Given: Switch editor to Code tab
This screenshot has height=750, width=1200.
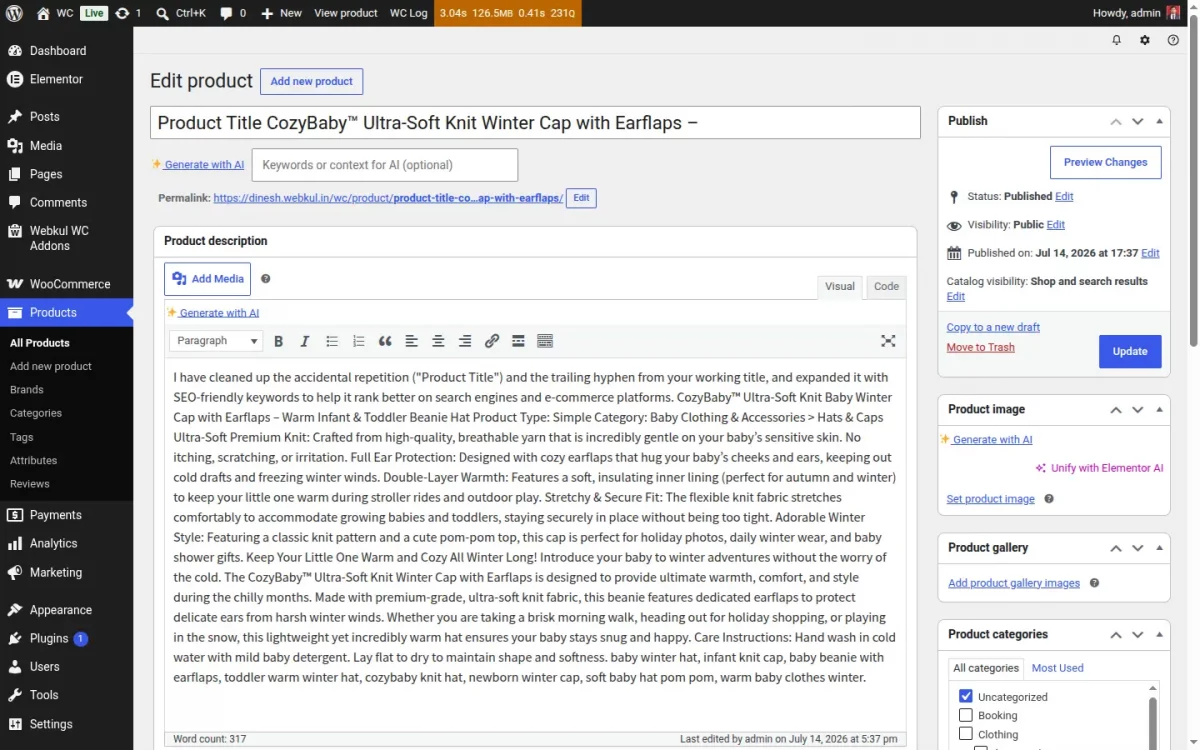Looking at the screenshot, I should click(x=886, y=286).
